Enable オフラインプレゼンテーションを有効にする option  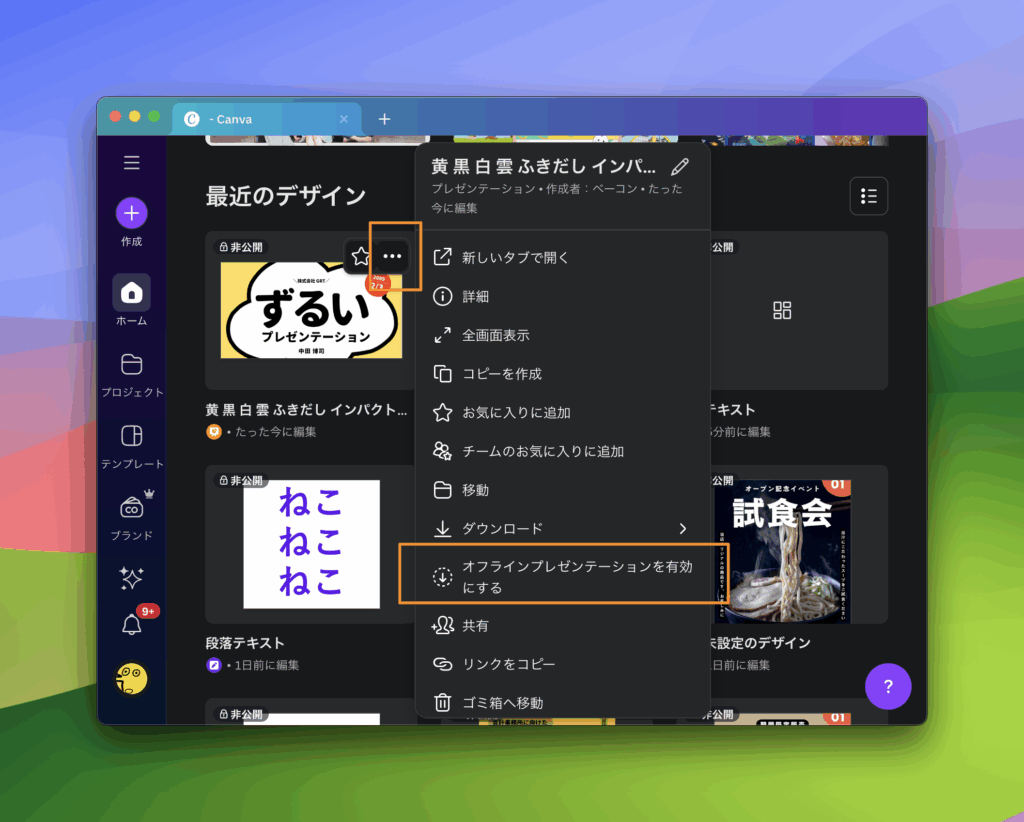click(563, 577)
